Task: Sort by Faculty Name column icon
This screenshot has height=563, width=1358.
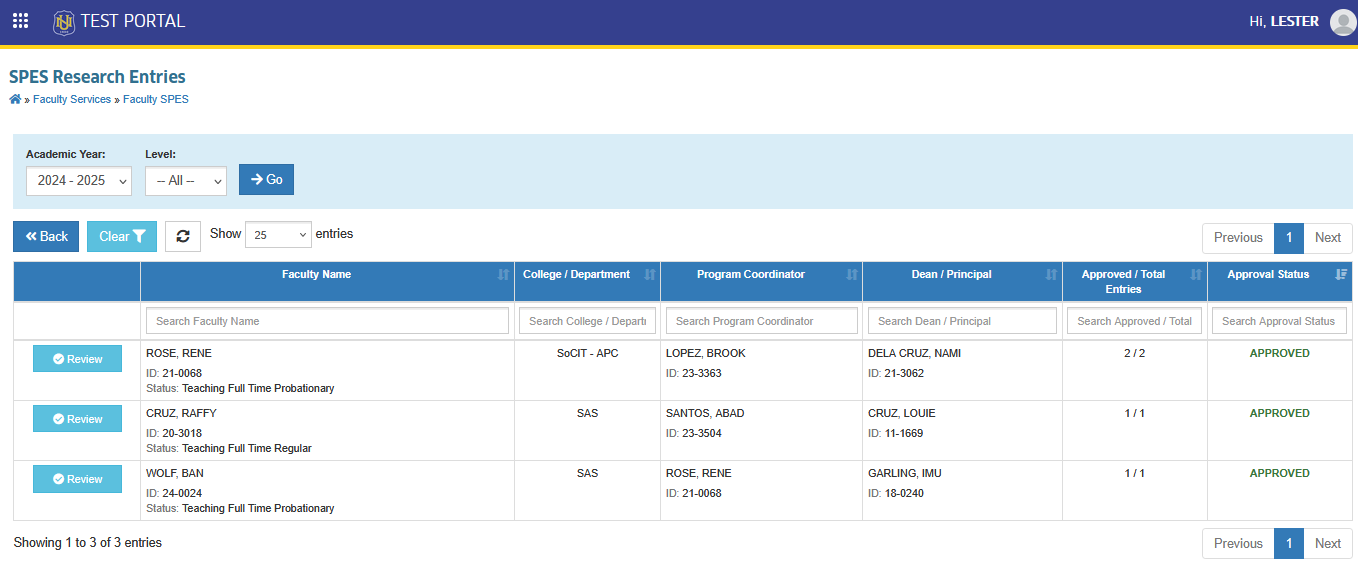Action: (x=503, y=275)
